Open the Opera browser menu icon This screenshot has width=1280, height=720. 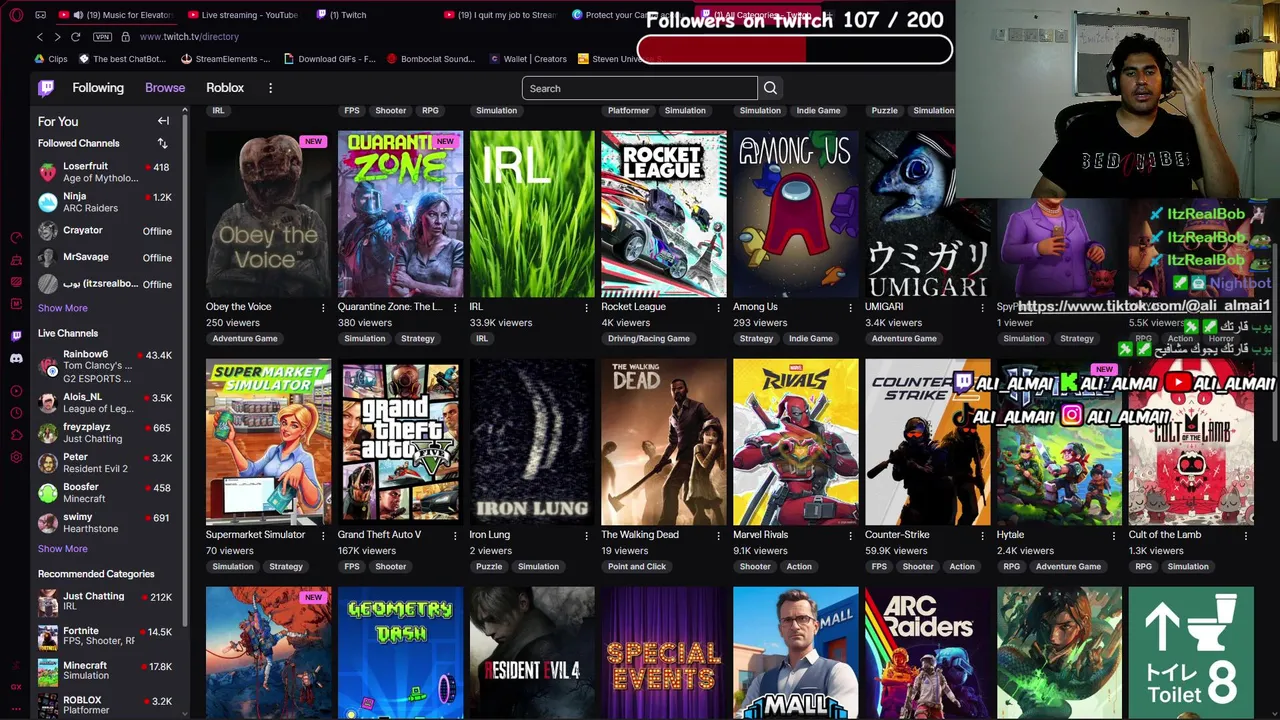pos(15,15)
